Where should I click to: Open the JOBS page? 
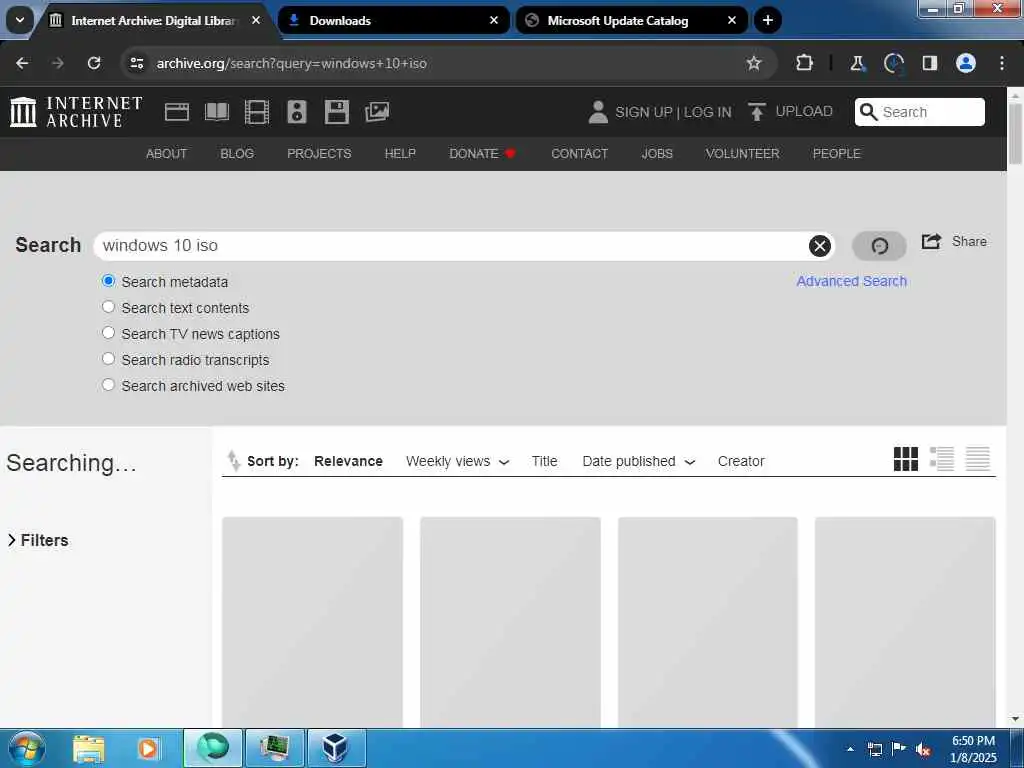tap(657, 153)
